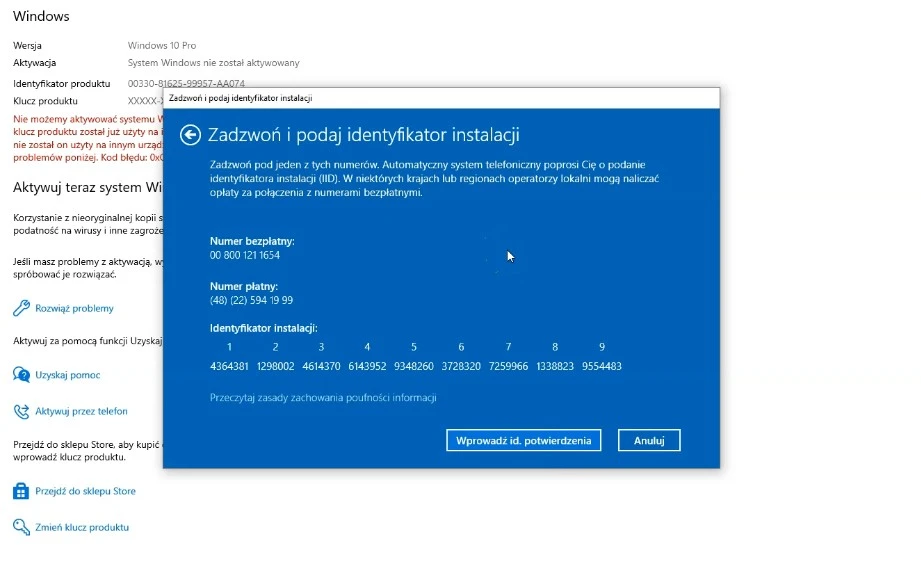Open Przeczytaj zasady zachowania poufności informacji link
921x571 pixels.
323,397
